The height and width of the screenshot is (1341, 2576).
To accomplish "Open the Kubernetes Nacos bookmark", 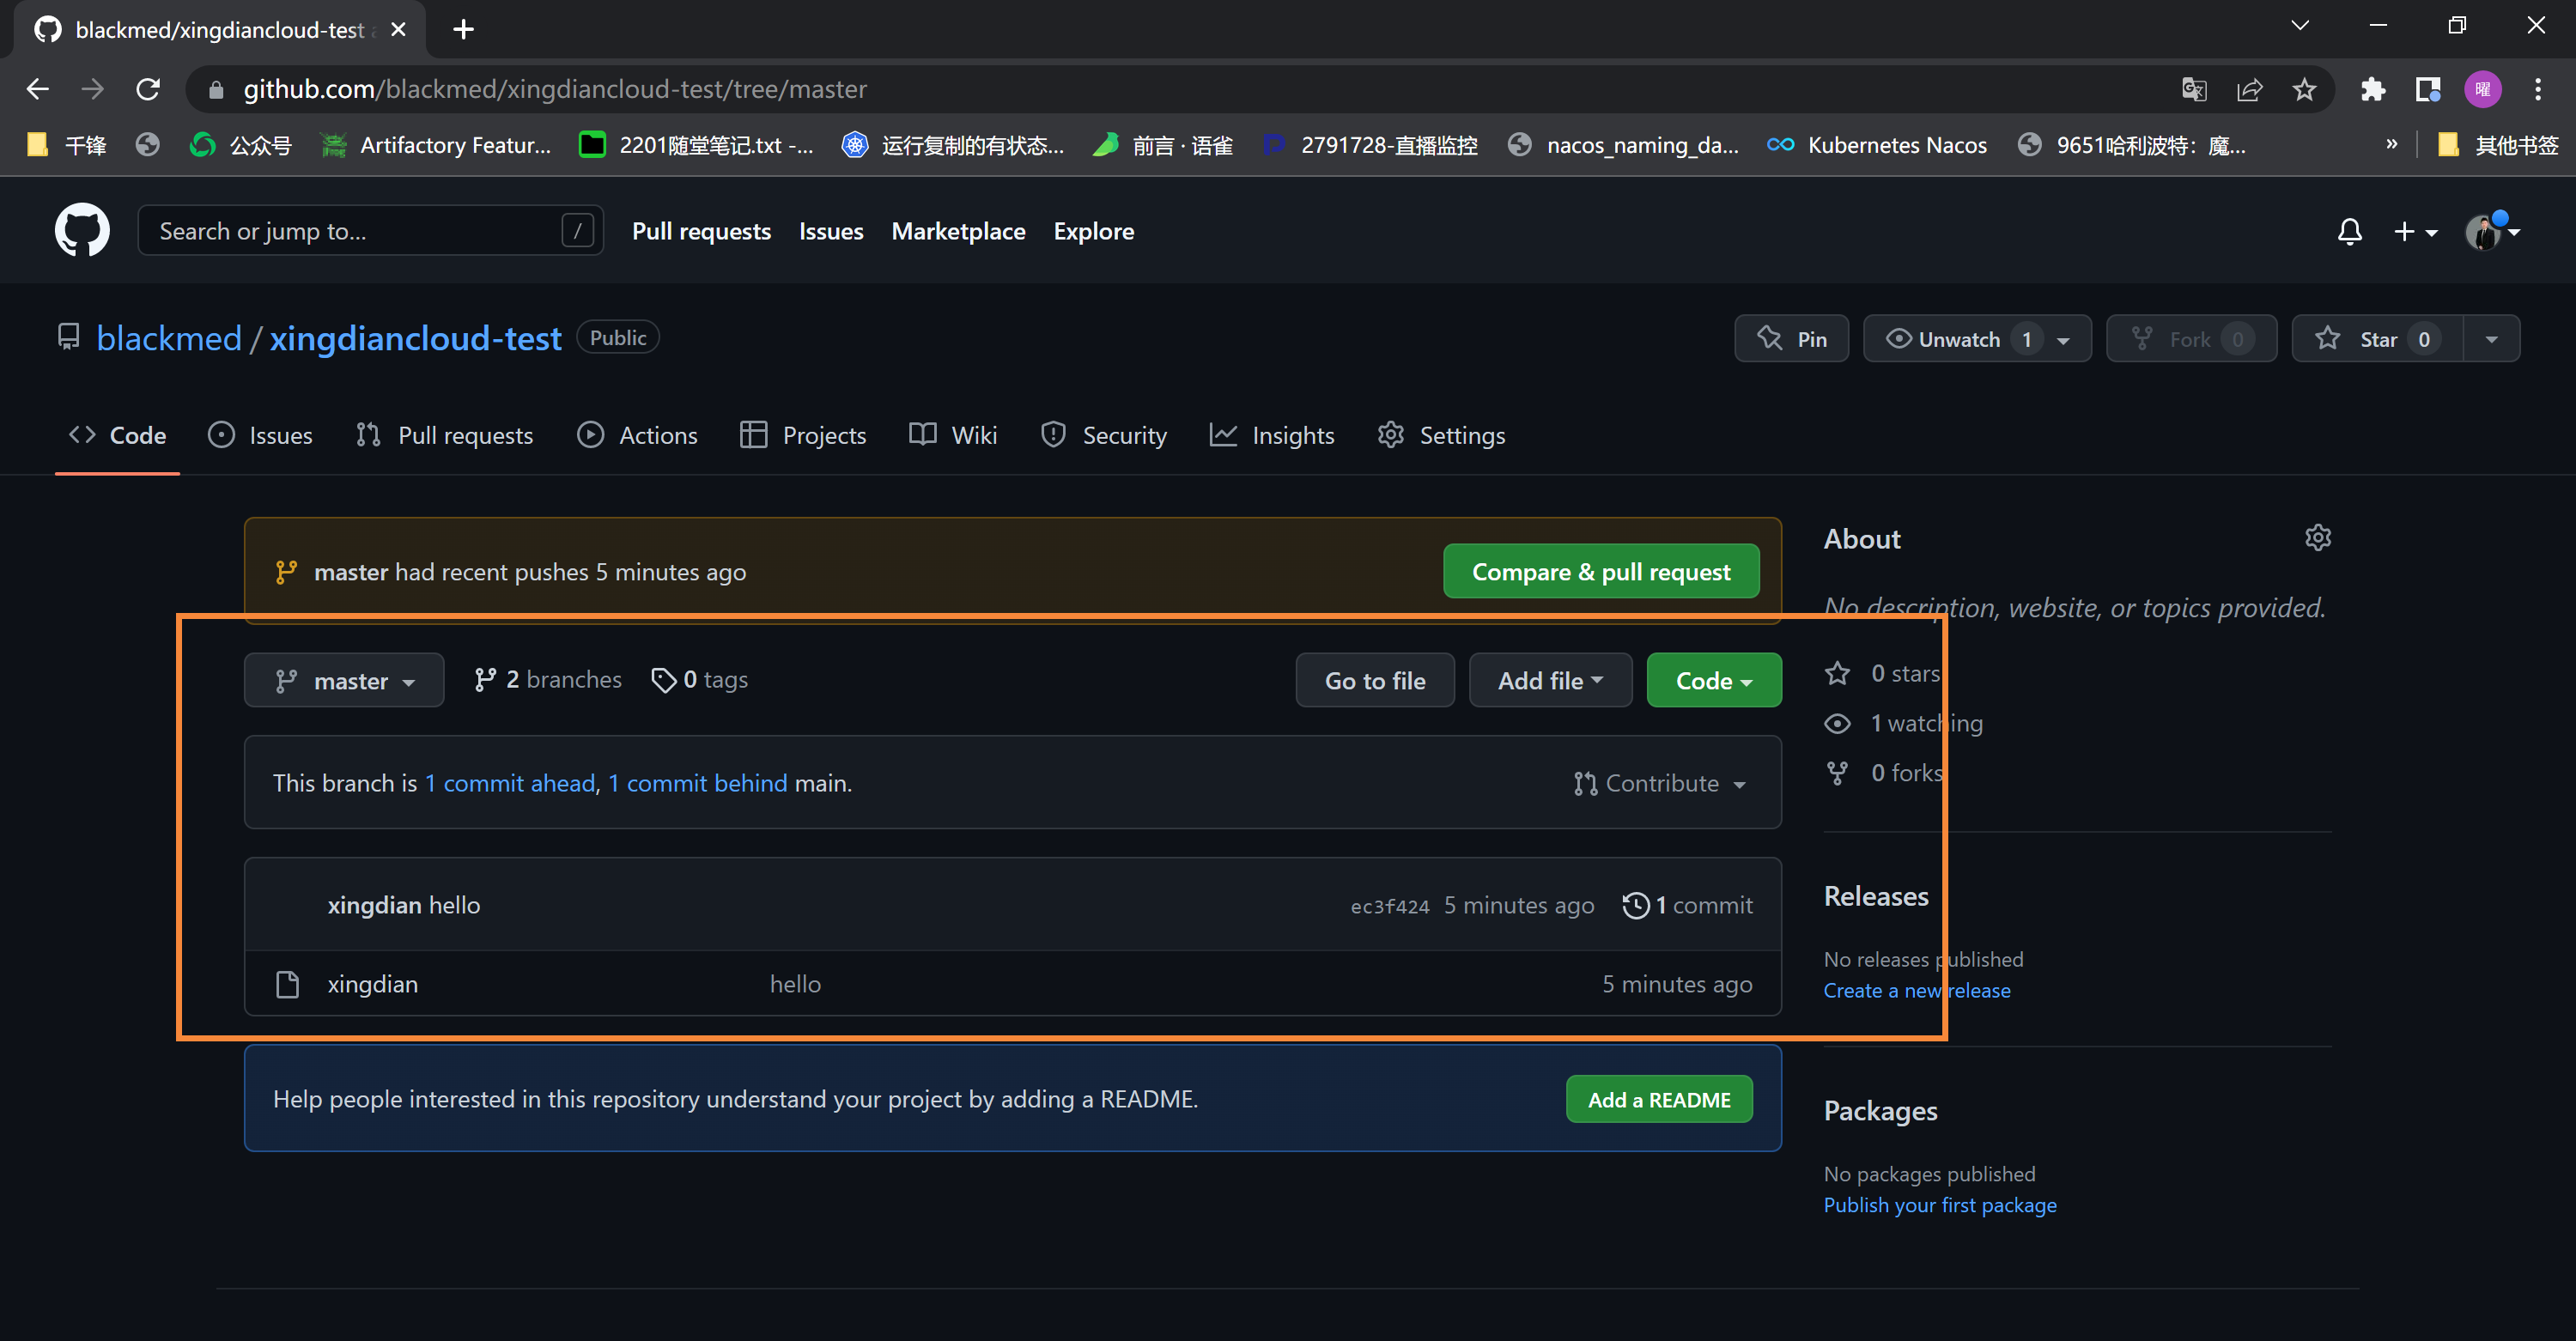I will (1877, 145).
